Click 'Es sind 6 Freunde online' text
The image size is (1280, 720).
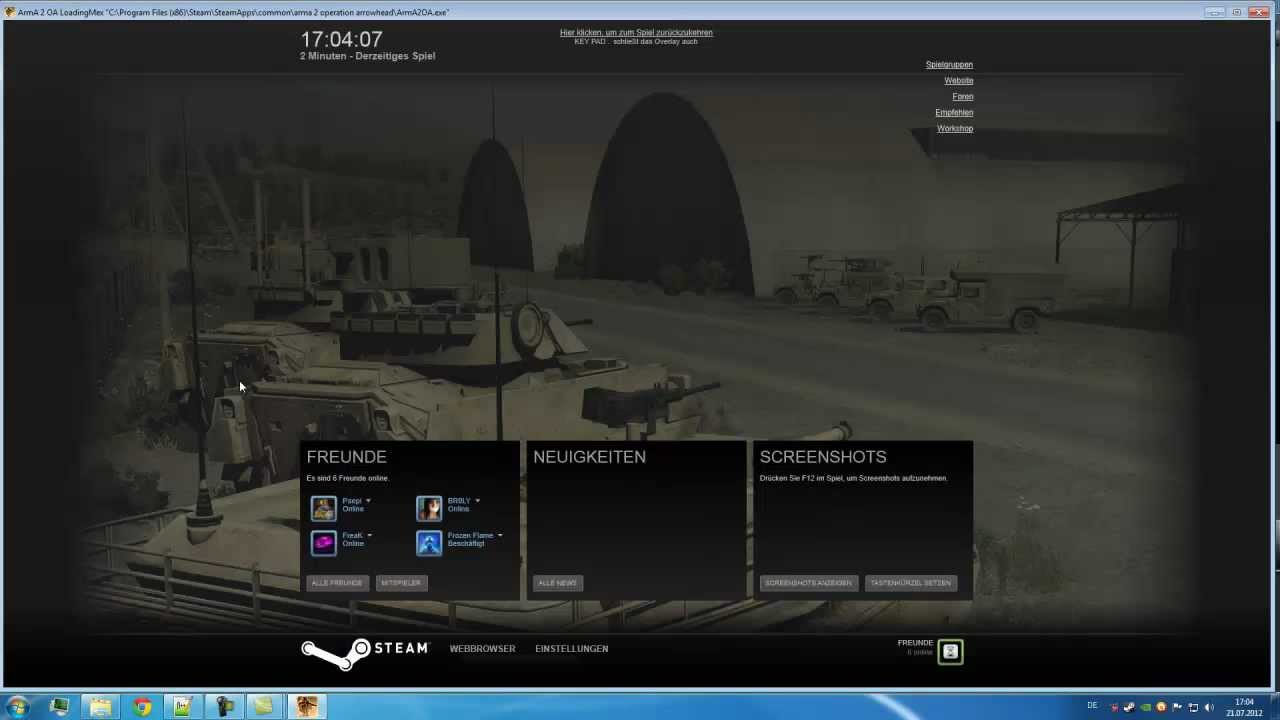click(x=348, y=478)
